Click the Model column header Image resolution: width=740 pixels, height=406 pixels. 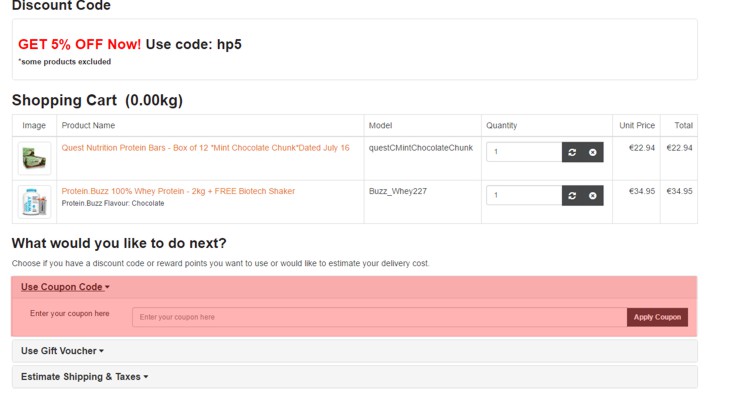[x=380, y=126]
